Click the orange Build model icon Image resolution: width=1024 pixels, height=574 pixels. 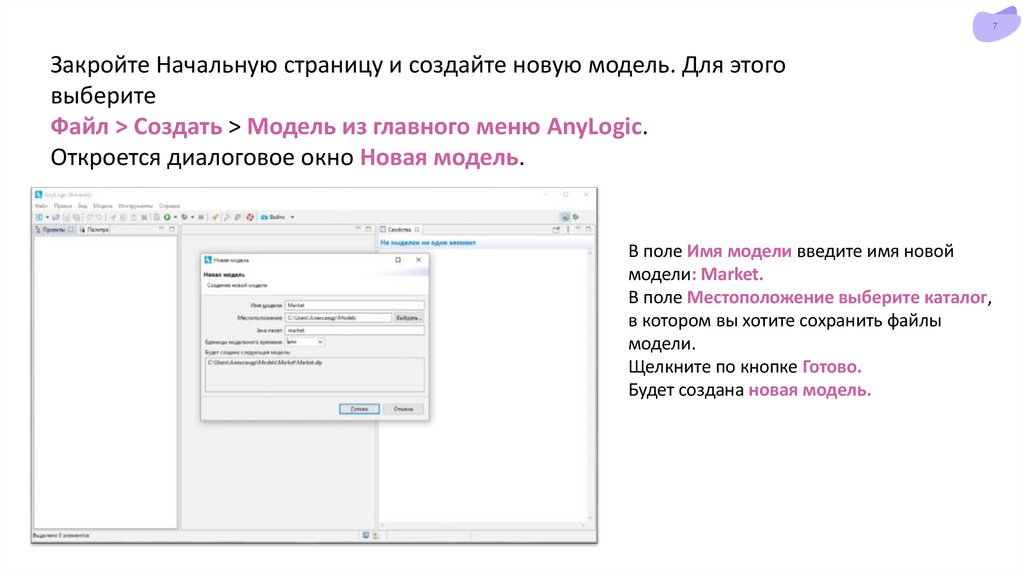pyautogui.click(x=215, y=217)
